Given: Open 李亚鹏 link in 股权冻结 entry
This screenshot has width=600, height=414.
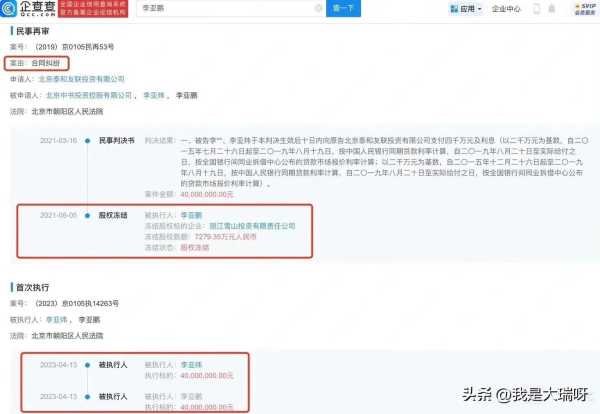Looking at the screenshot, I should click(191, 215).
